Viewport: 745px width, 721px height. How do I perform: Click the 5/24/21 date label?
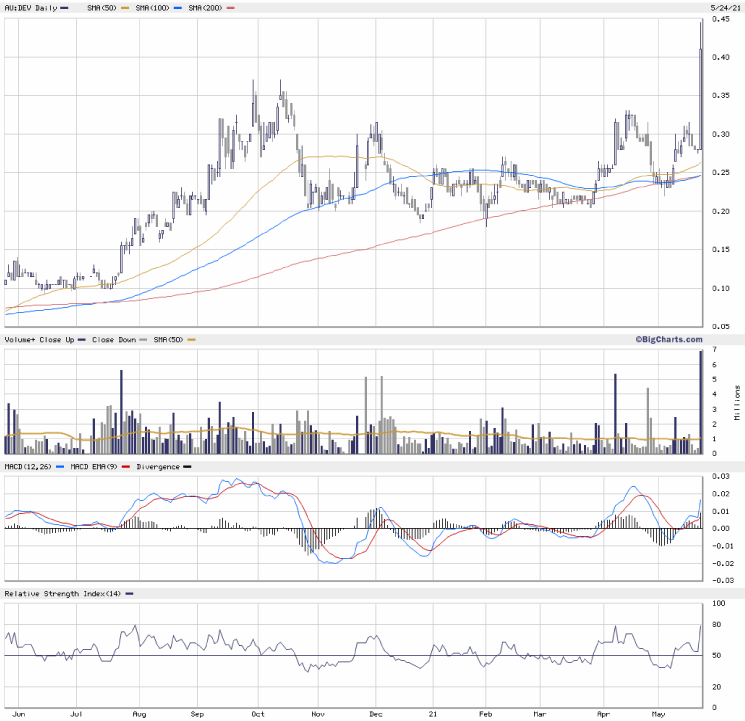point(725,8)
